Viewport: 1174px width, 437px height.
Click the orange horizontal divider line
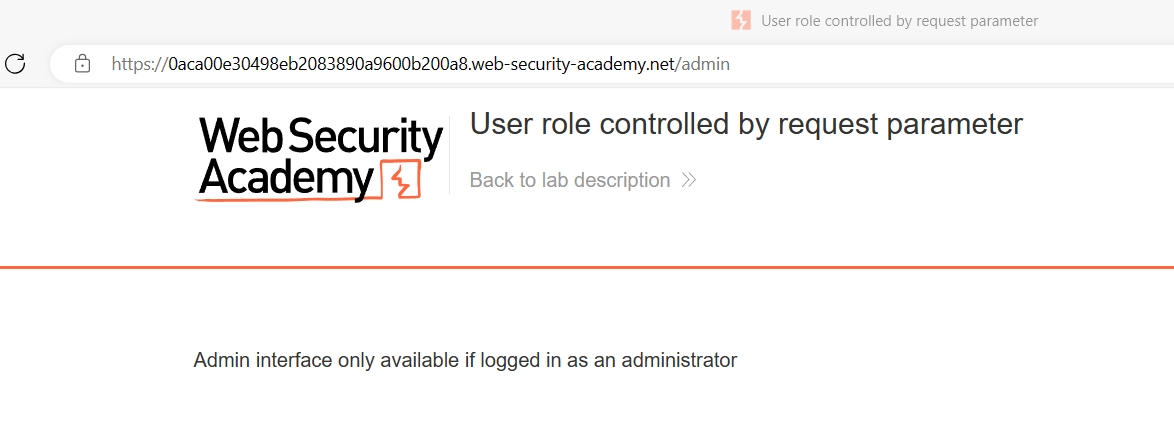pos(587,266)
